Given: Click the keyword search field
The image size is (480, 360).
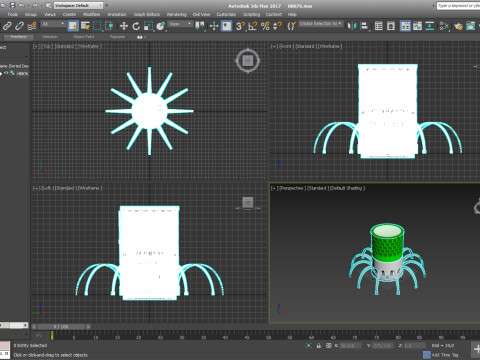Looking at the screenshot, I should (458, 6).
